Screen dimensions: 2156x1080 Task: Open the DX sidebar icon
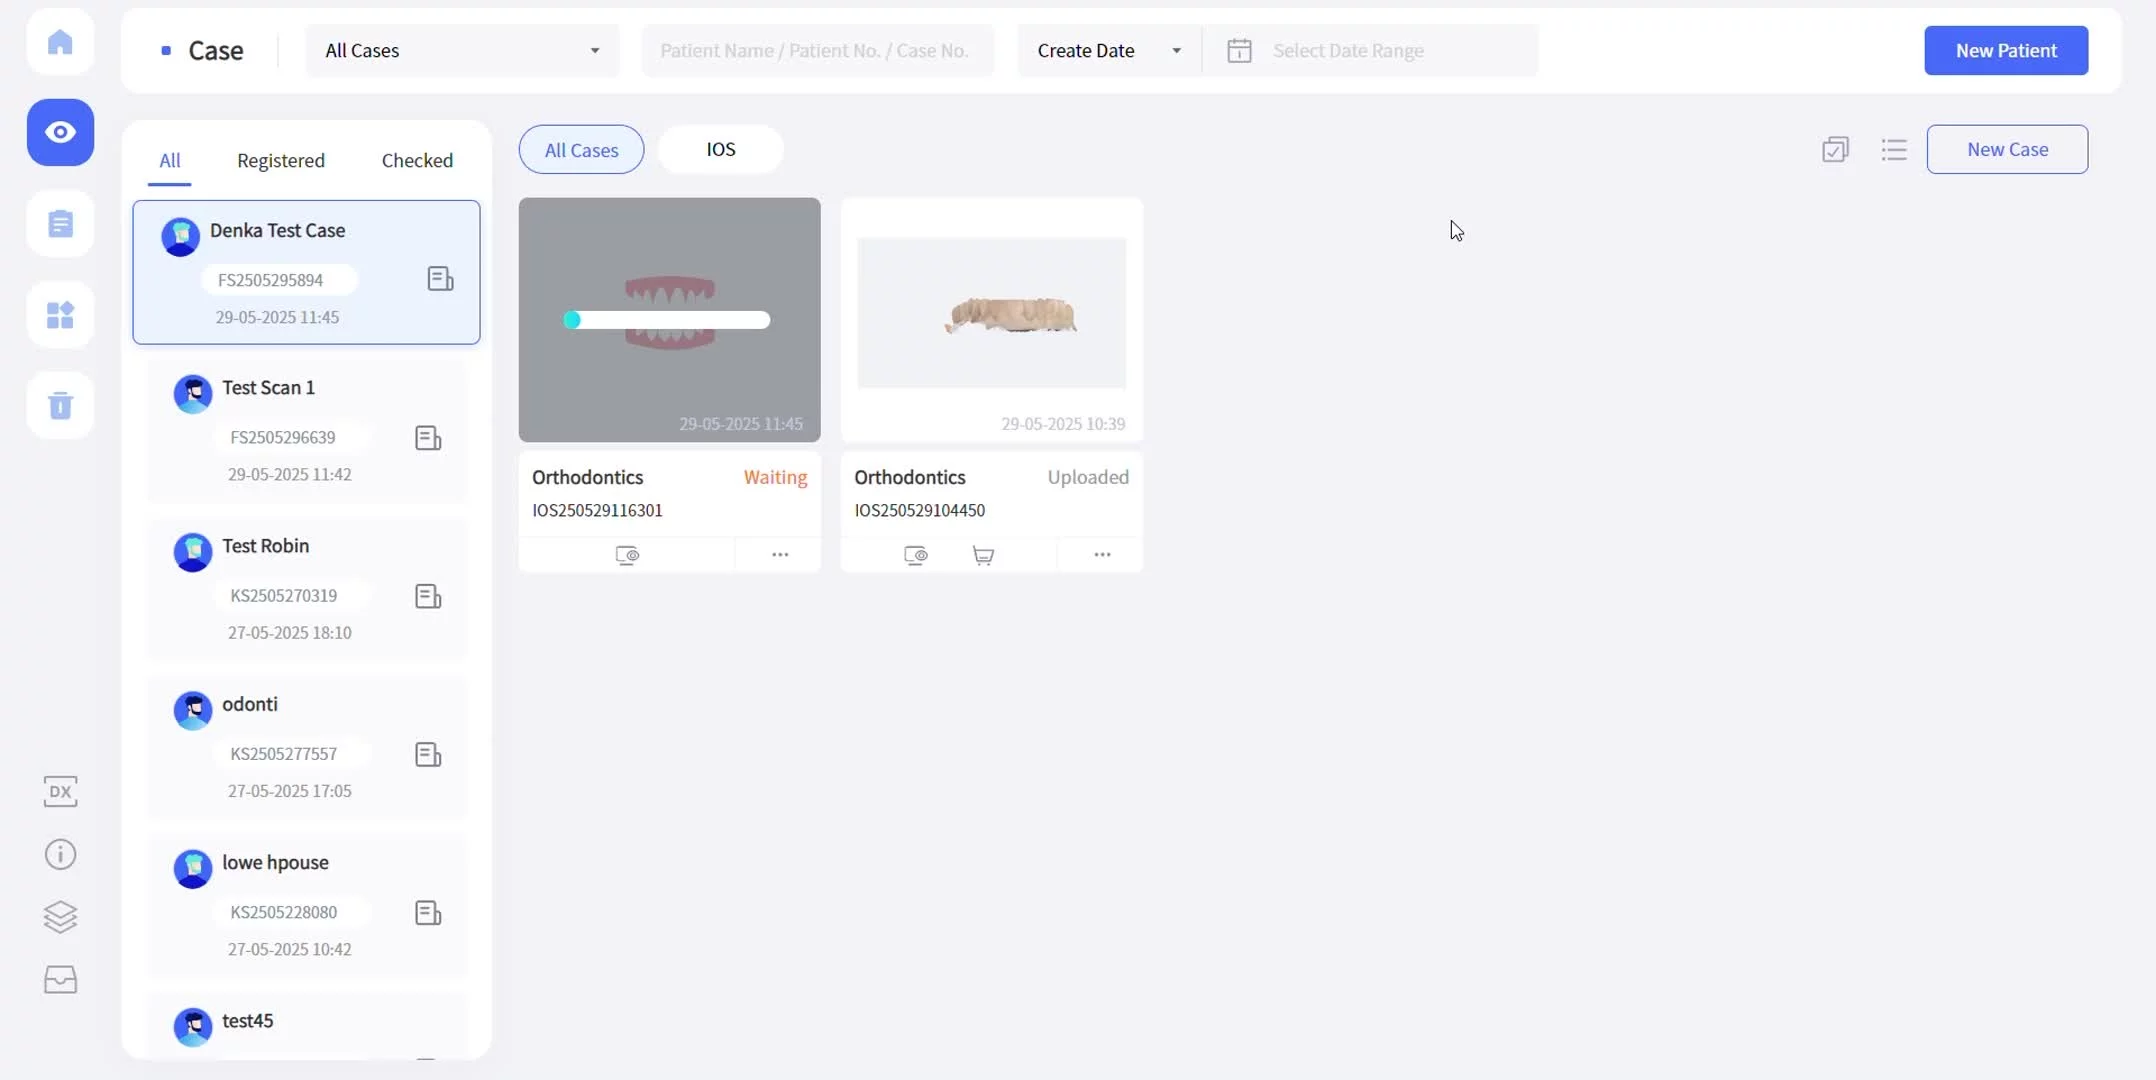click(60, 791)
